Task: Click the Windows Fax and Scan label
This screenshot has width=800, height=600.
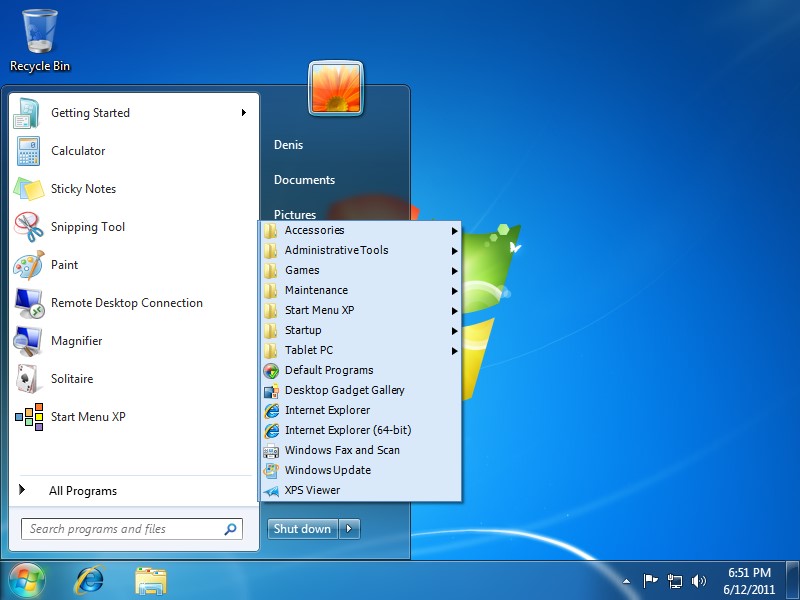Action: pyautogui.click(x=342, y=451)
